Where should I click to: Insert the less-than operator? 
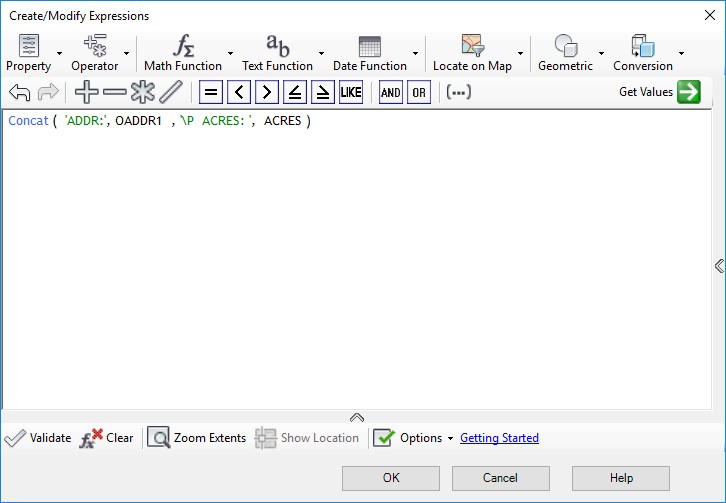click(x=239, y=92)
